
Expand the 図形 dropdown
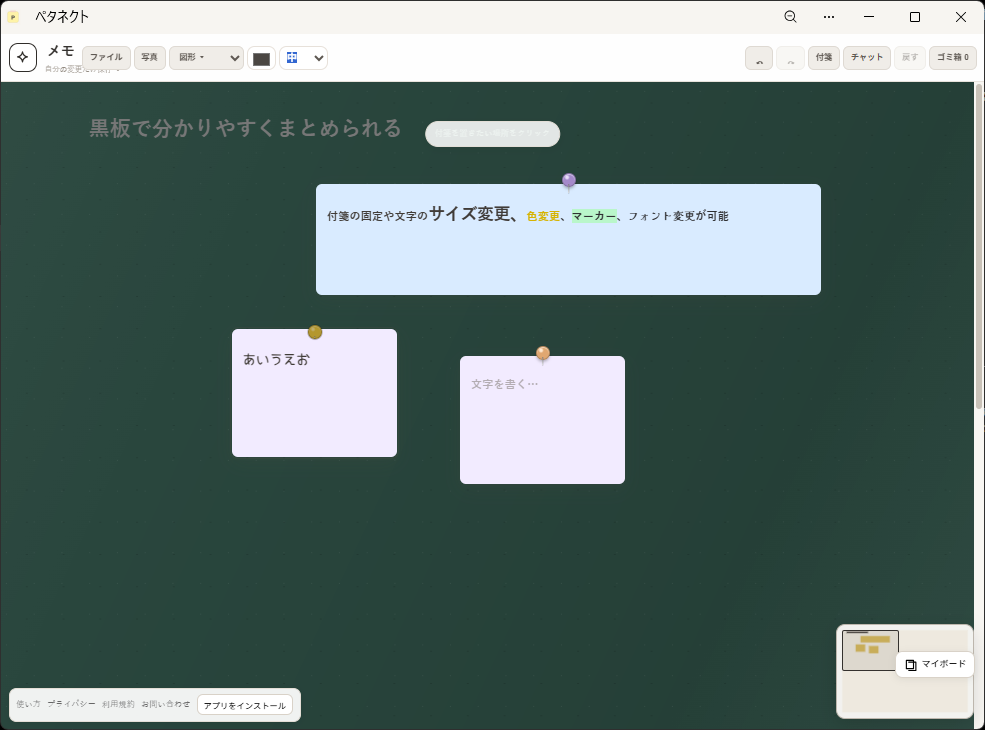point(206,58)
